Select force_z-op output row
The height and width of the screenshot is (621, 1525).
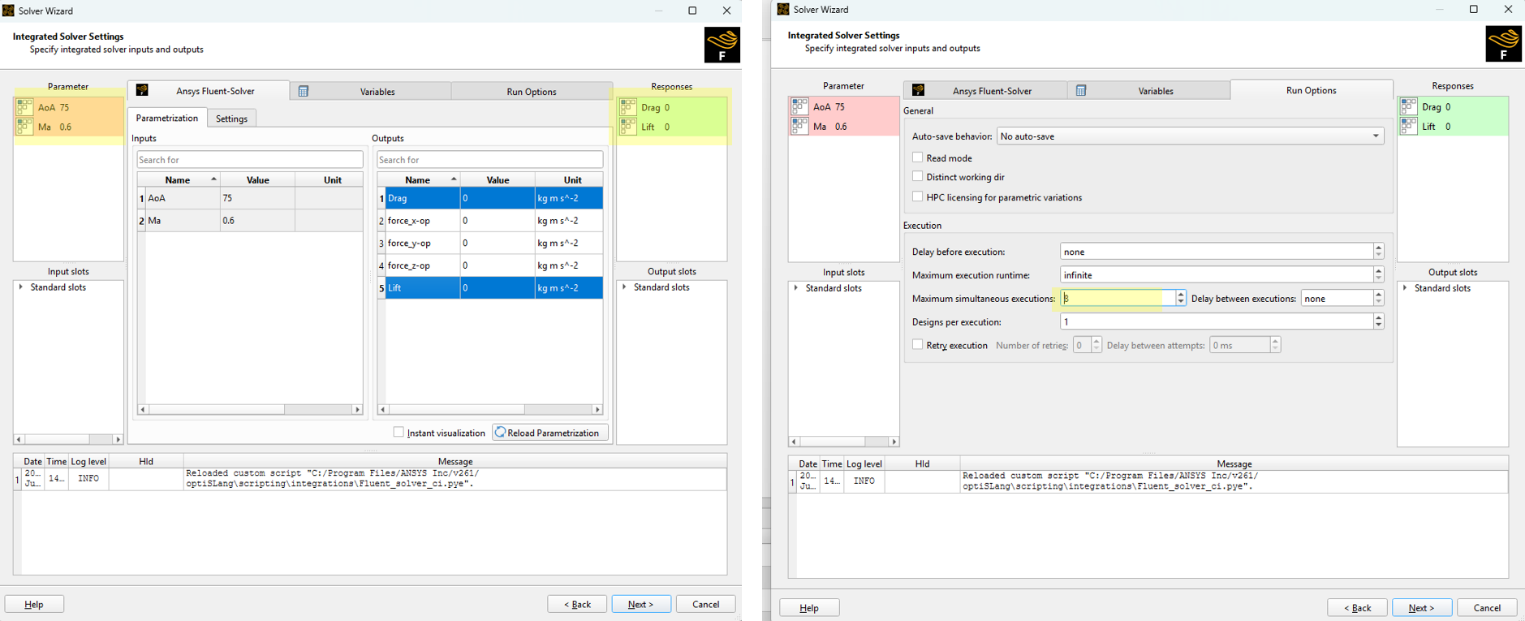pos(490,265)
